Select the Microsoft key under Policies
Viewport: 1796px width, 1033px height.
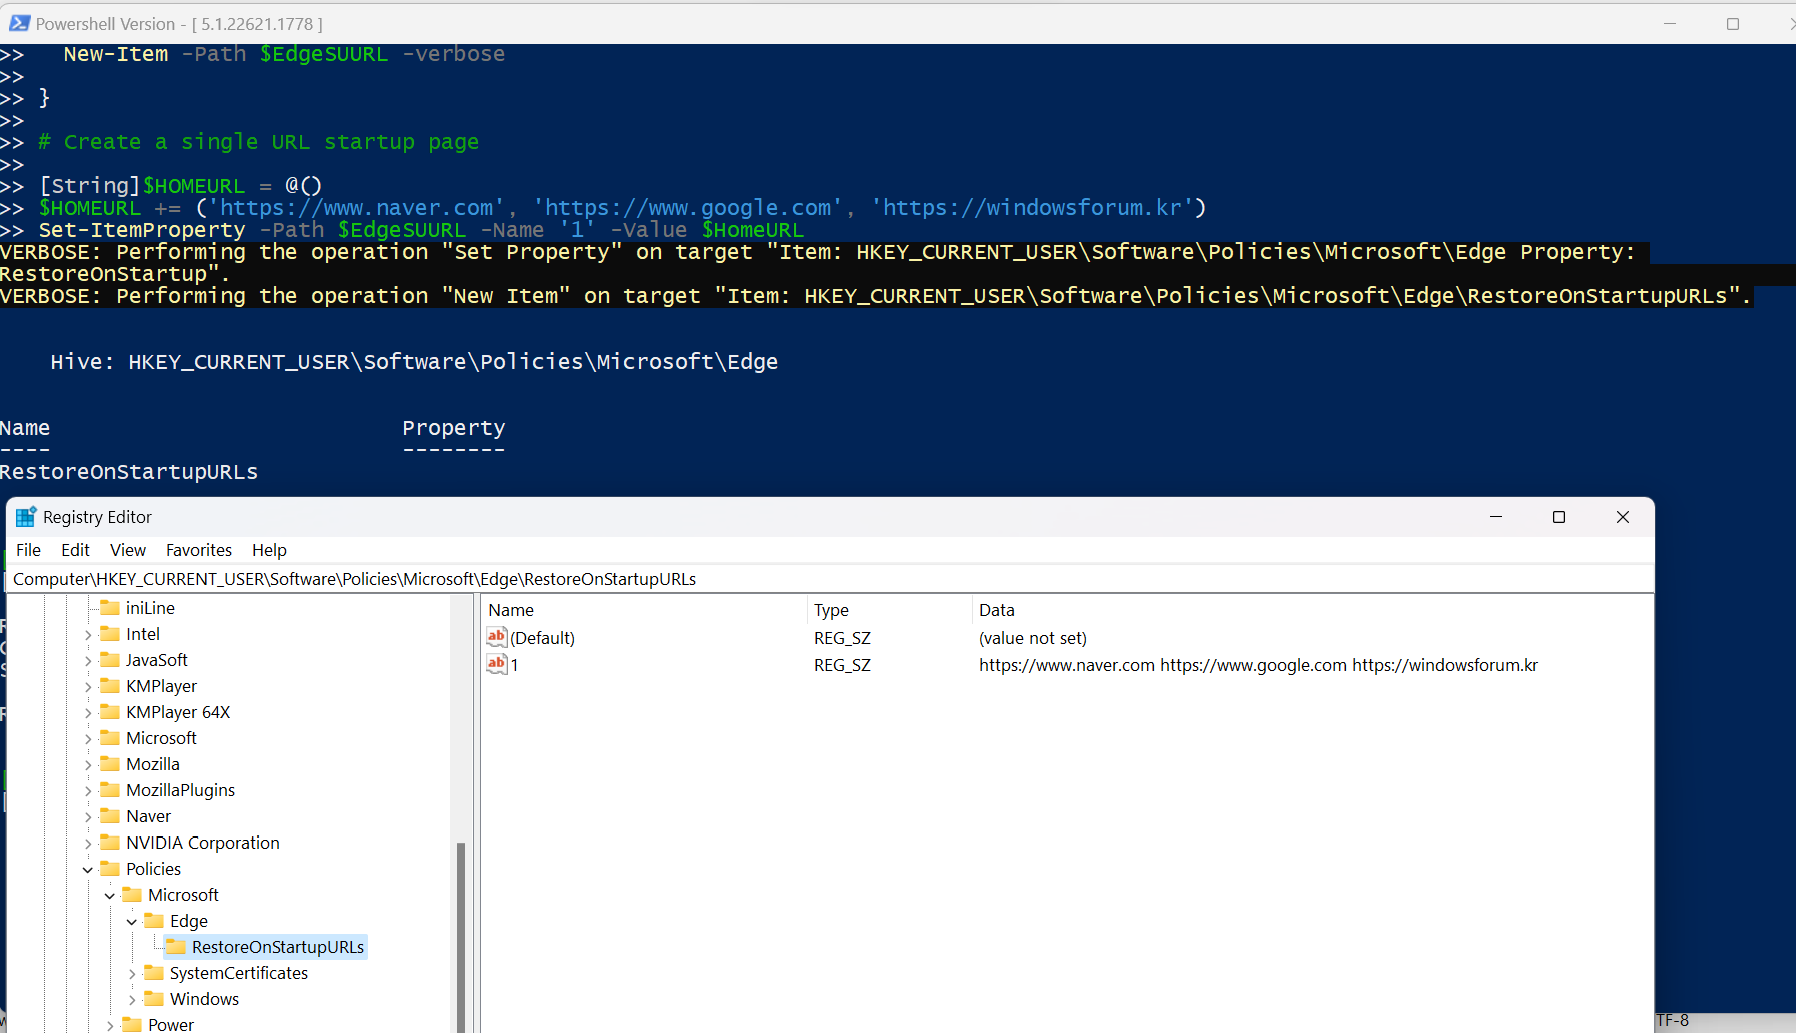[x=183, y=895]
